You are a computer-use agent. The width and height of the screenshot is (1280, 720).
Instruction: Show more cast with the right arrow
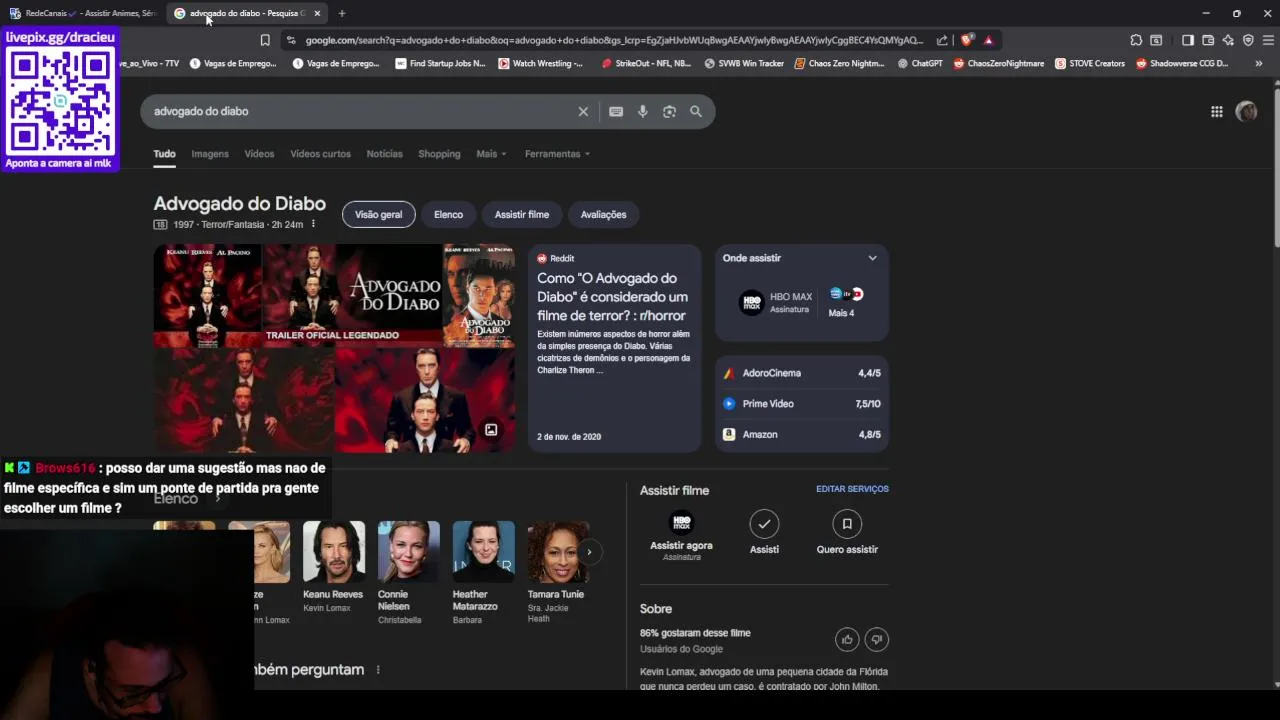(589, 552)
